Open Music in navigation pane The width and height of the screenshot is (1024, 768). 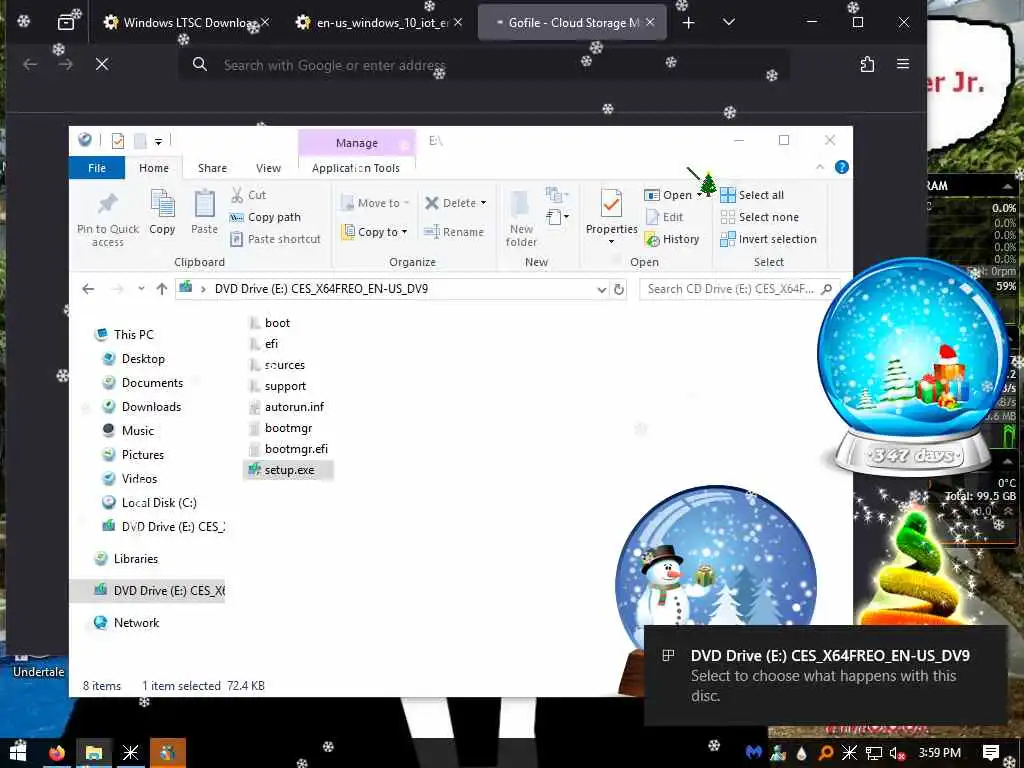click(129, 430)
